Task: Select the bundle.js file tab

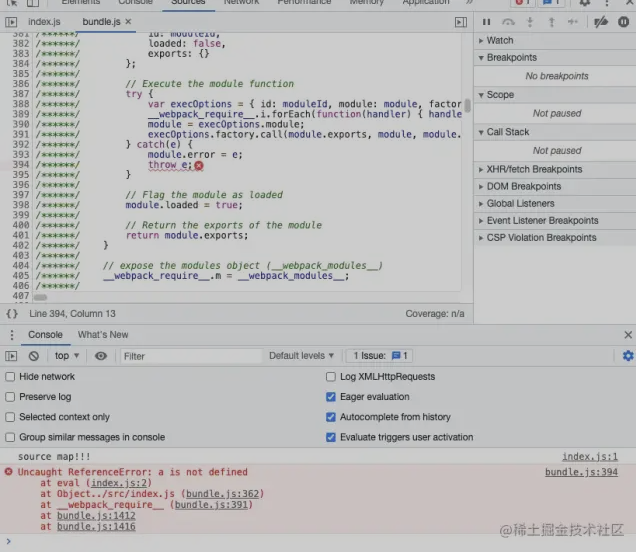Action: coord(101,22)
